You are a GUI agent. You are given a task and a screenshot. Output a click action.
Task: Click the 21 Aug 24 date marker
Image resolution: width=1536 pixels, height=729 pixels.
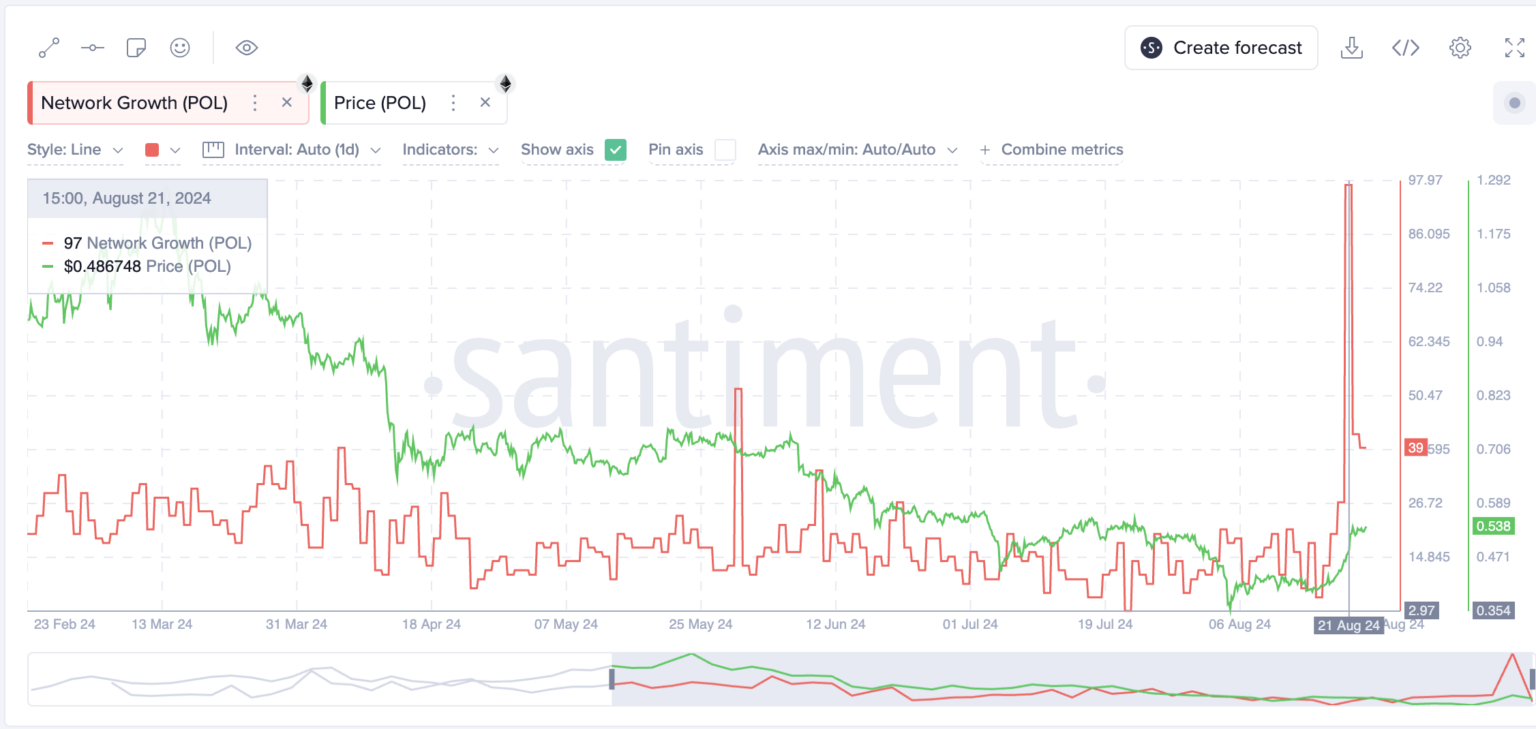[1349, 625]
